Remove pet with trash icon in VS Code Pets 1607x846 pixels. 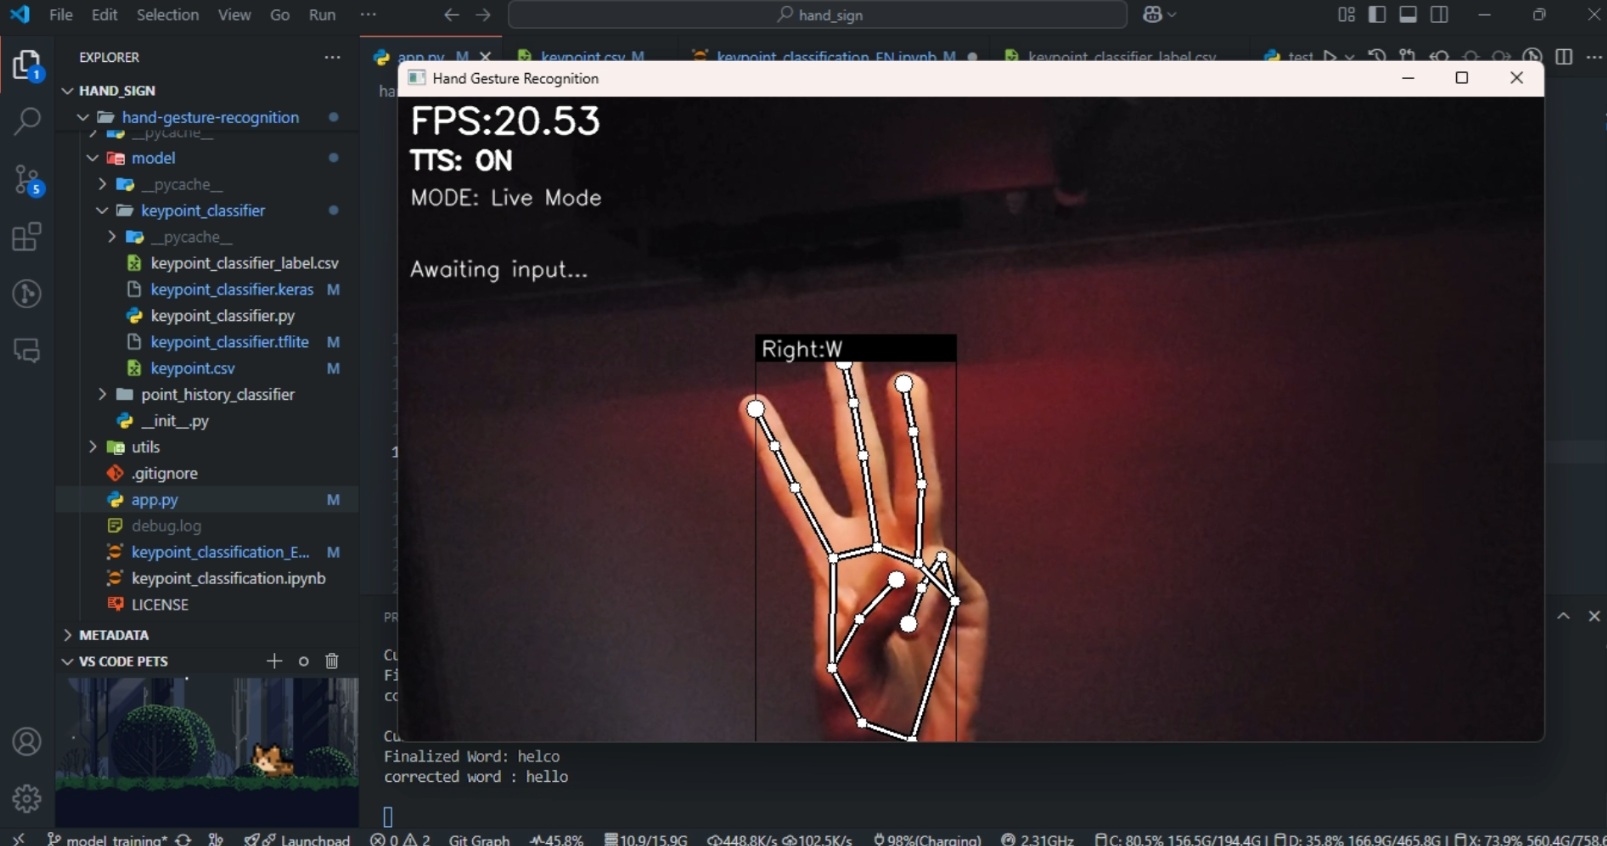click(x=332, y=661)
